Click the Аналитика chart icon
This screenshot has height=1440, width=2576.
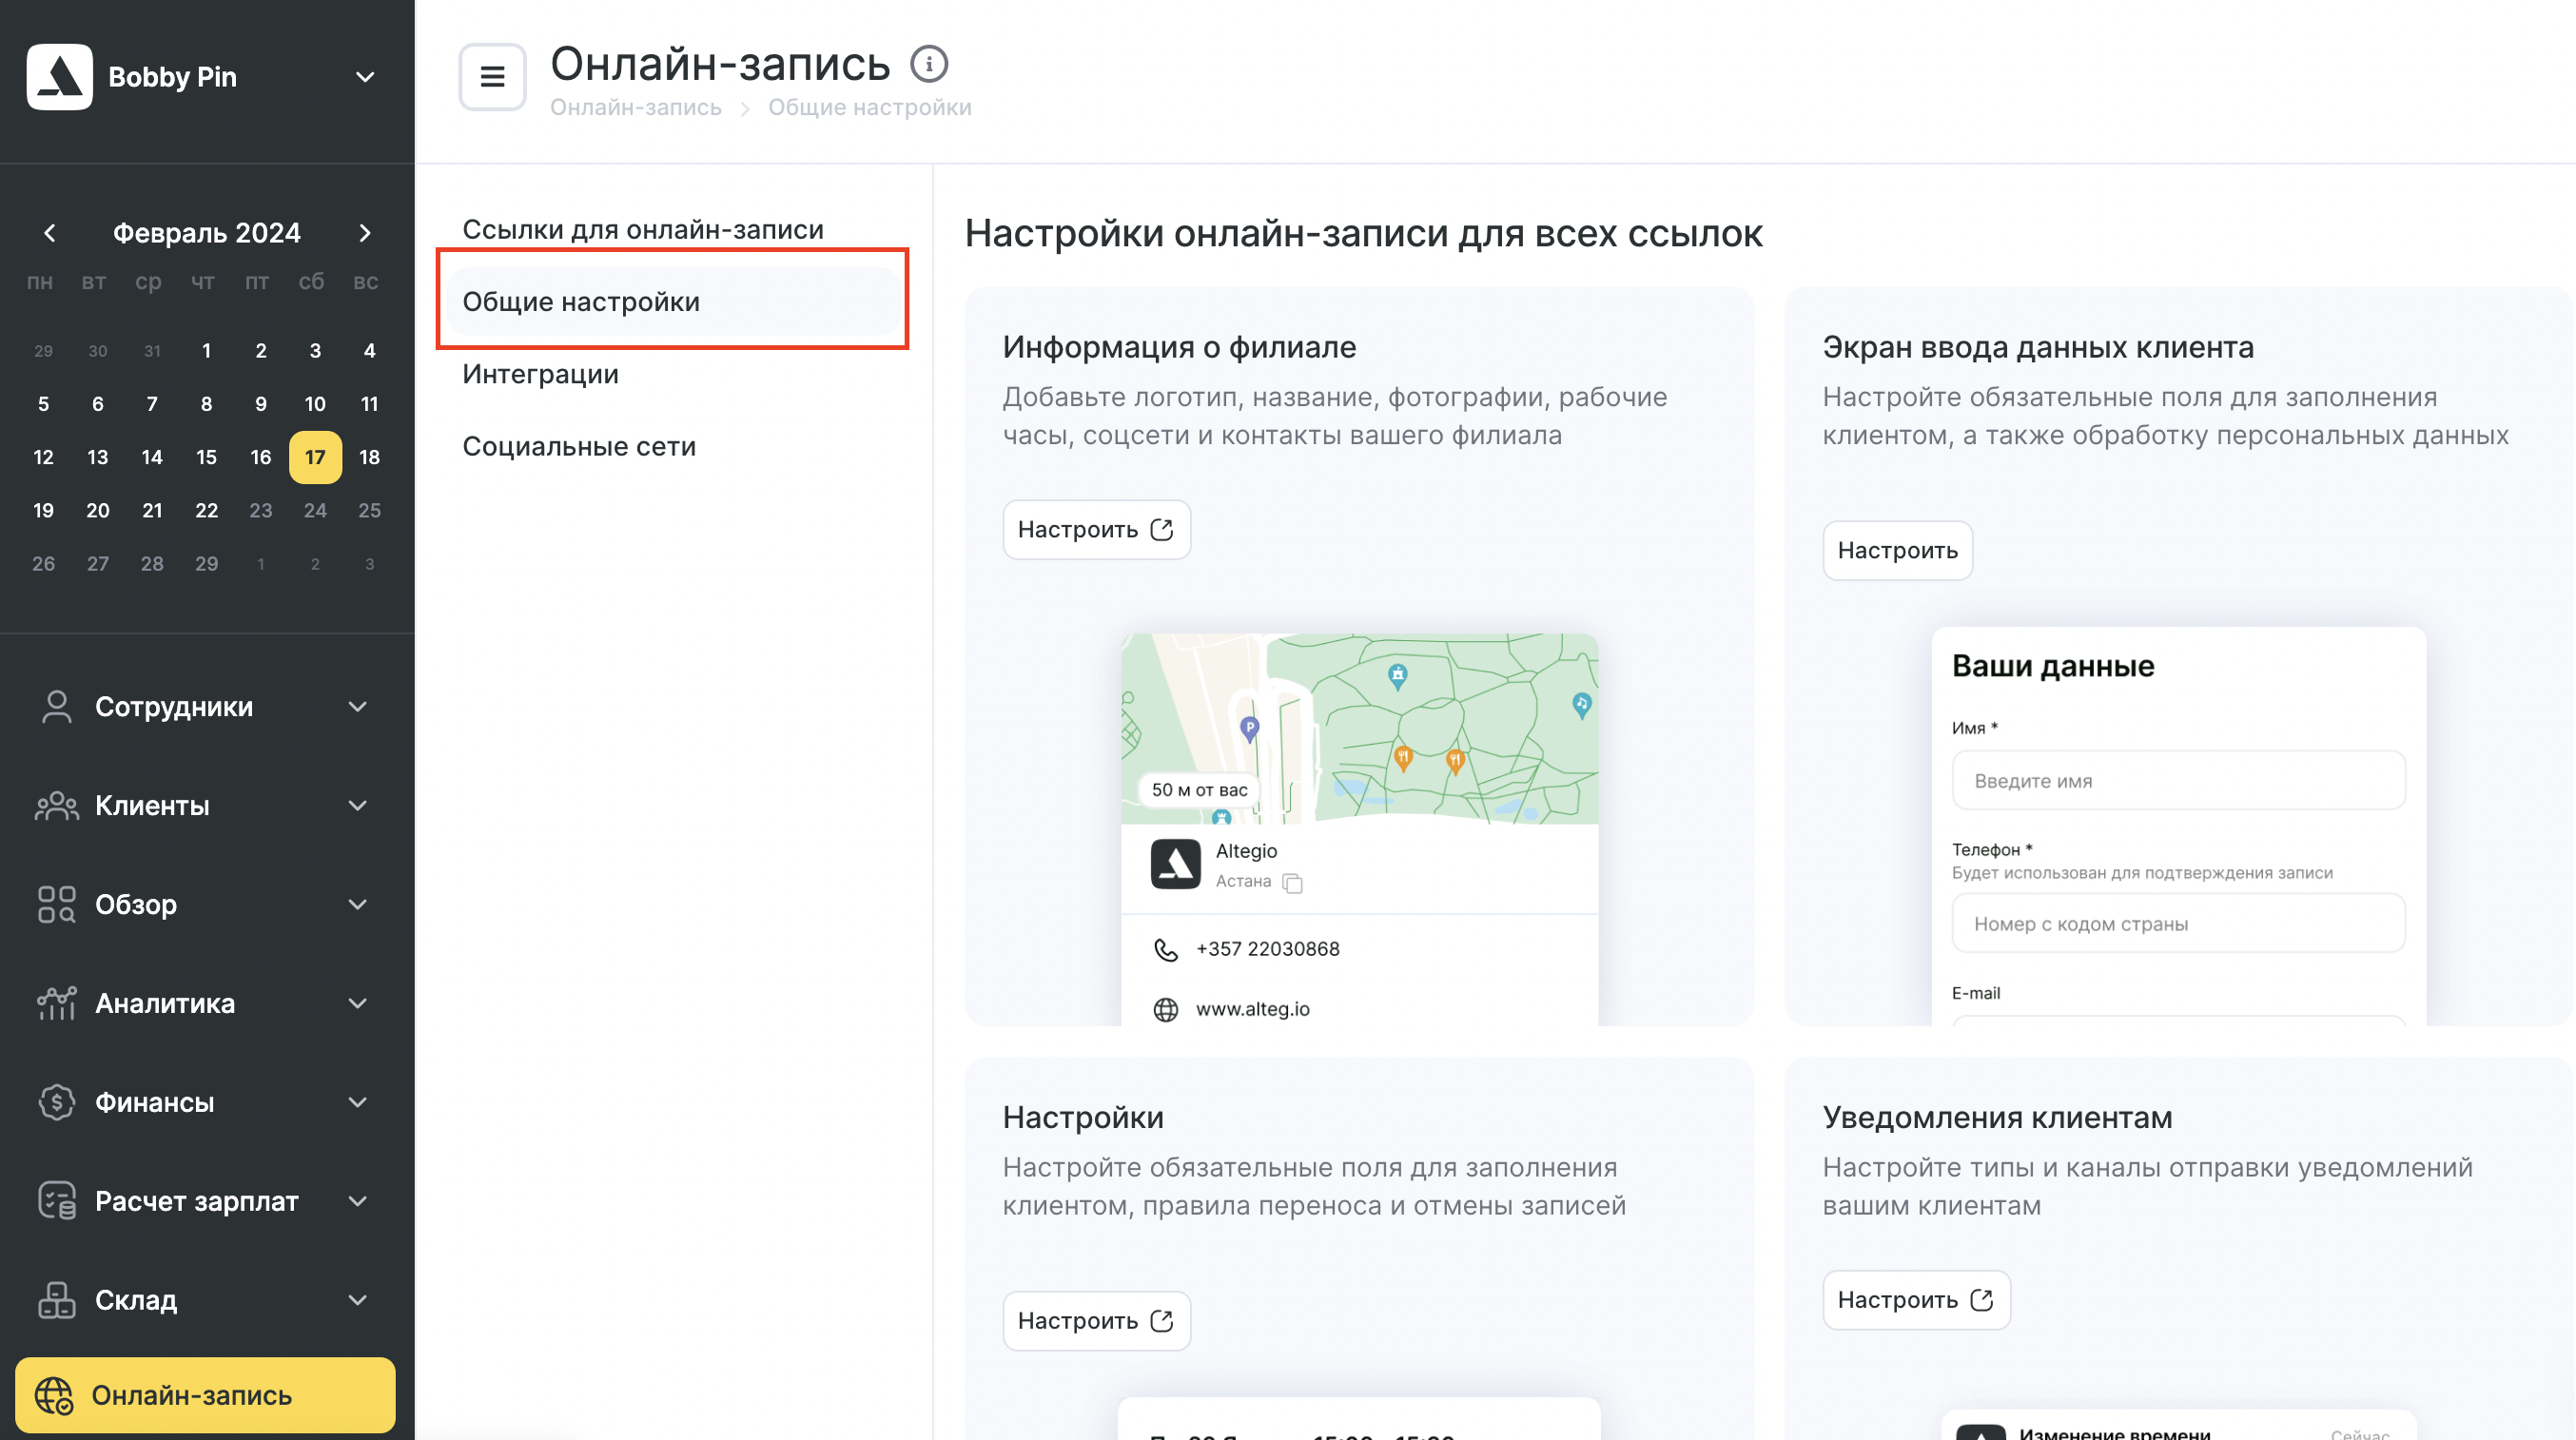57,1003
